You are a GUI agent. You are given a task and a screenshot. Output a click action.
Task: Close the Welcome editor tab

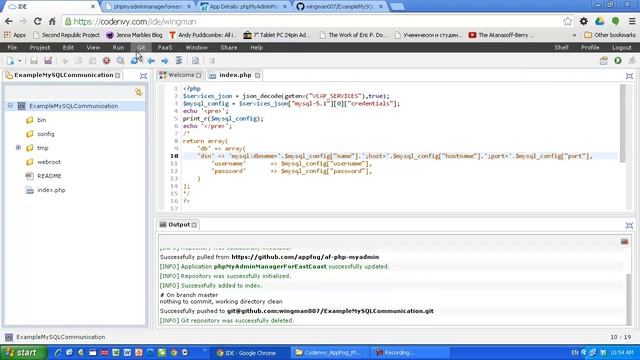pyautogui.click(x=198, y=76)
